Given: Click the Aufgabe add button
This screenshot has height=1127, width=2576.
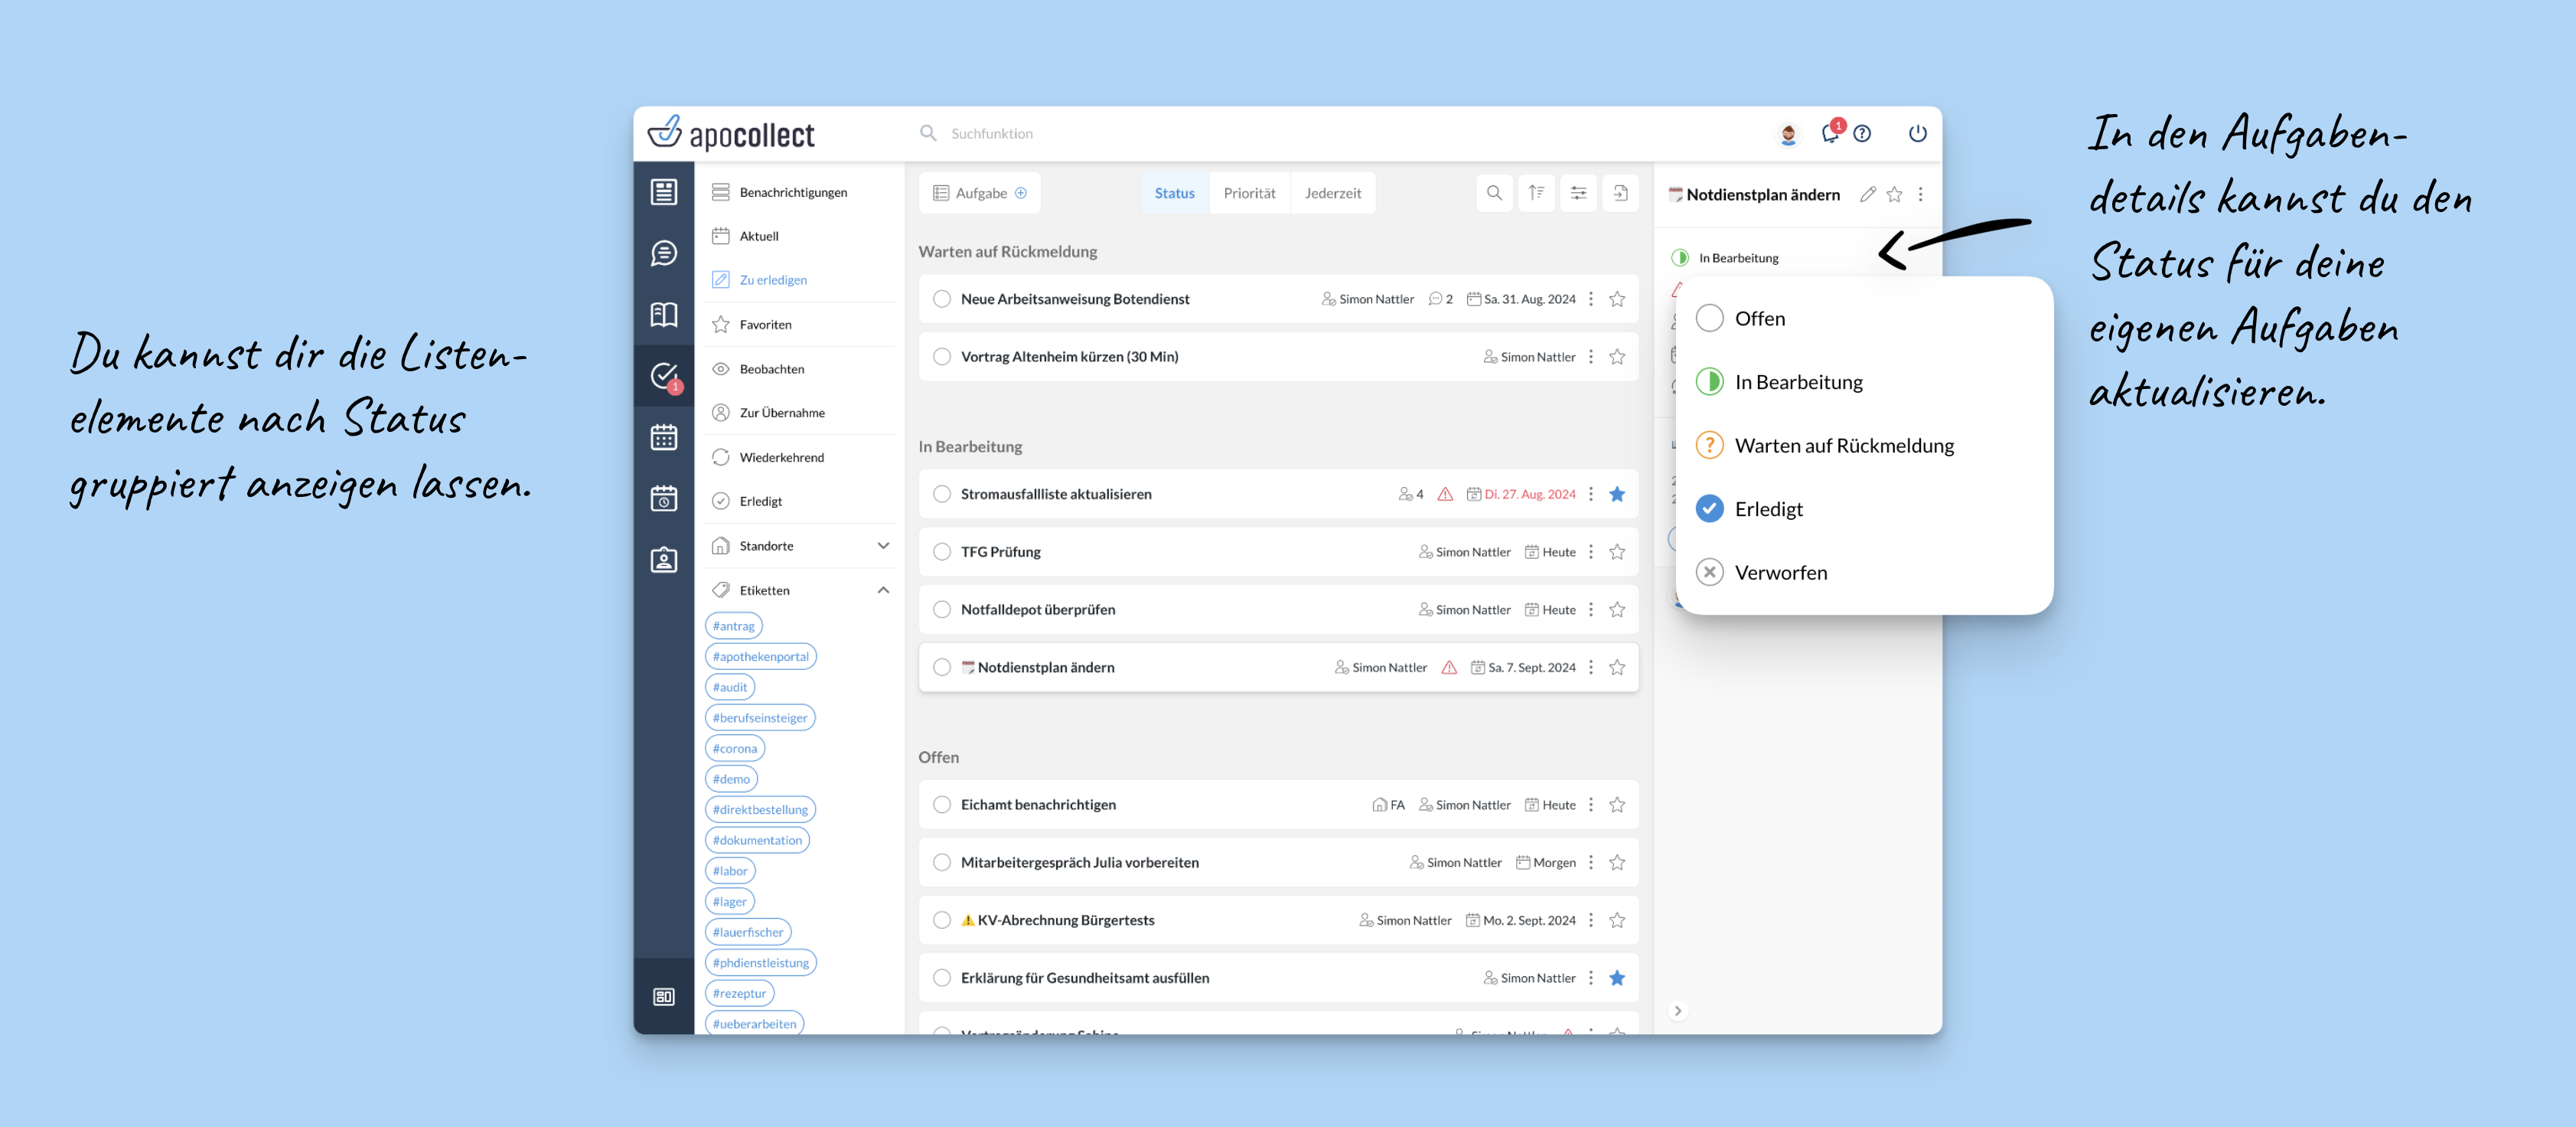Looking at the screenshot, I should click(x=979, y=193).
